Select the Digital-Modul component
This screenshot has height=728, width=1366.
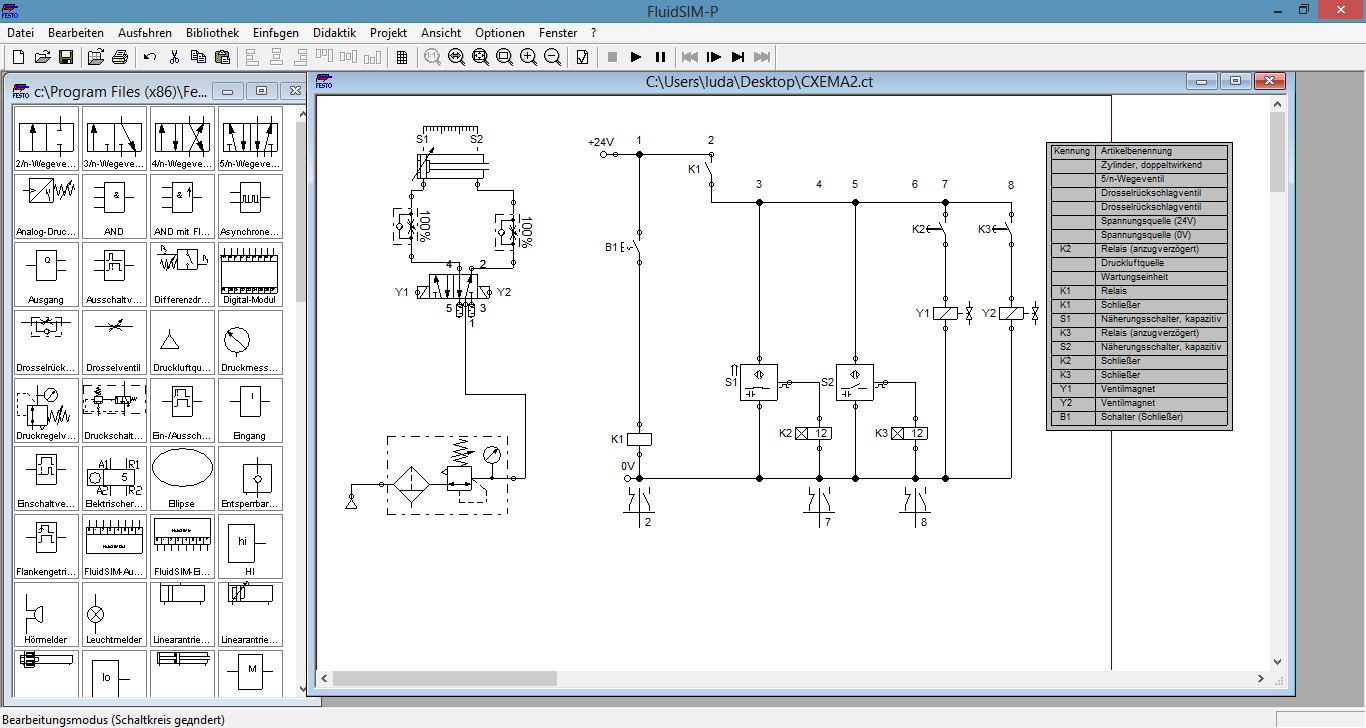pyautogui.click(x=250, y=274)
